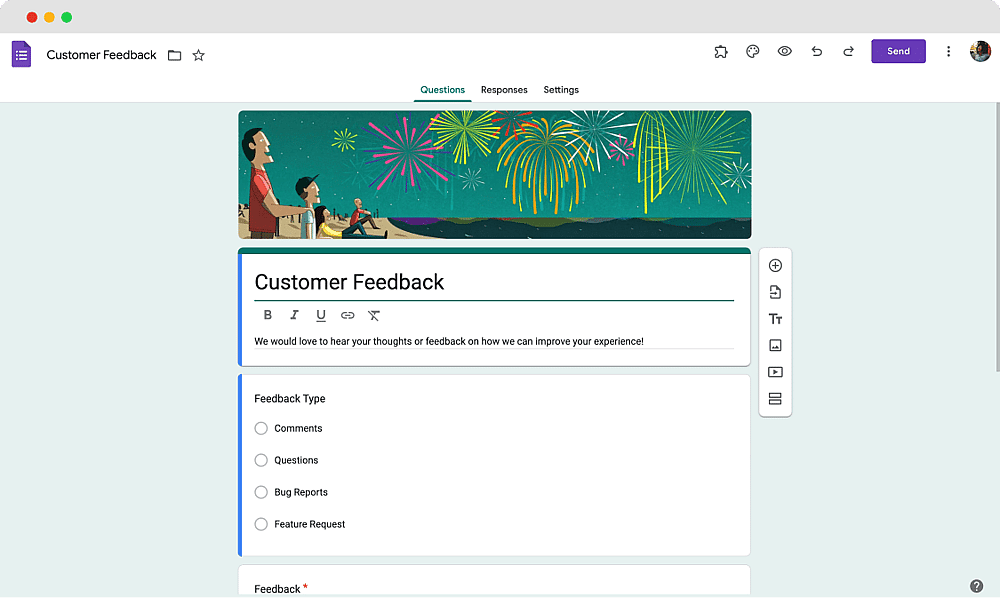This screenshot has width=1000, height=598.
Task: Click the red close window button
Action: coord(32,17)
